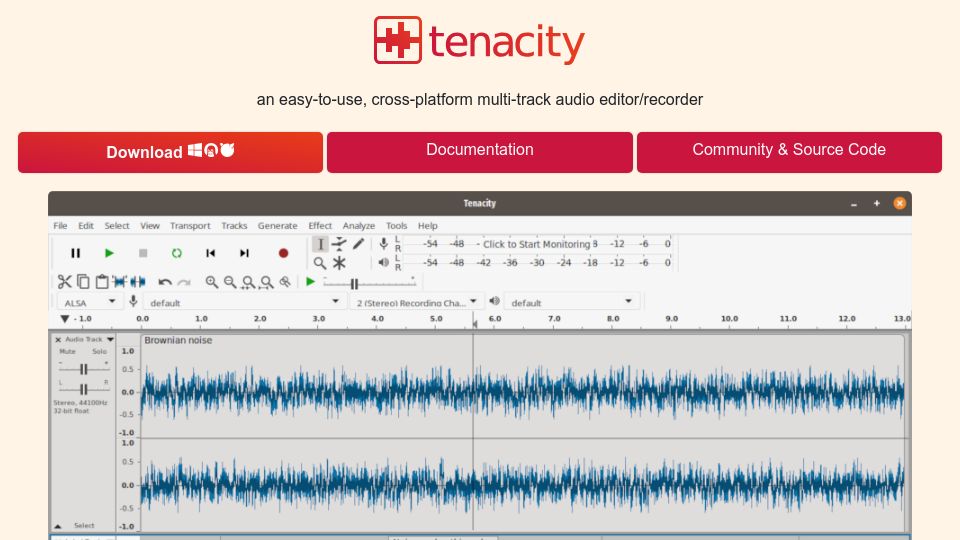Screen dimensions: 960x540
Task: Click the Undo arrow
Action: click(x=165, y=282)
